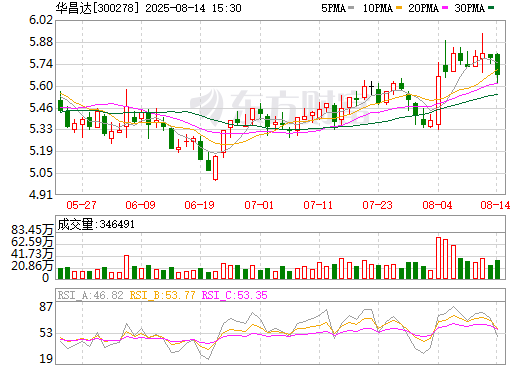The height and width of the screenshot is (365, 520).
Task: Click the RSI_C:53.35 indicator label
Action: [x=235, y=295]
